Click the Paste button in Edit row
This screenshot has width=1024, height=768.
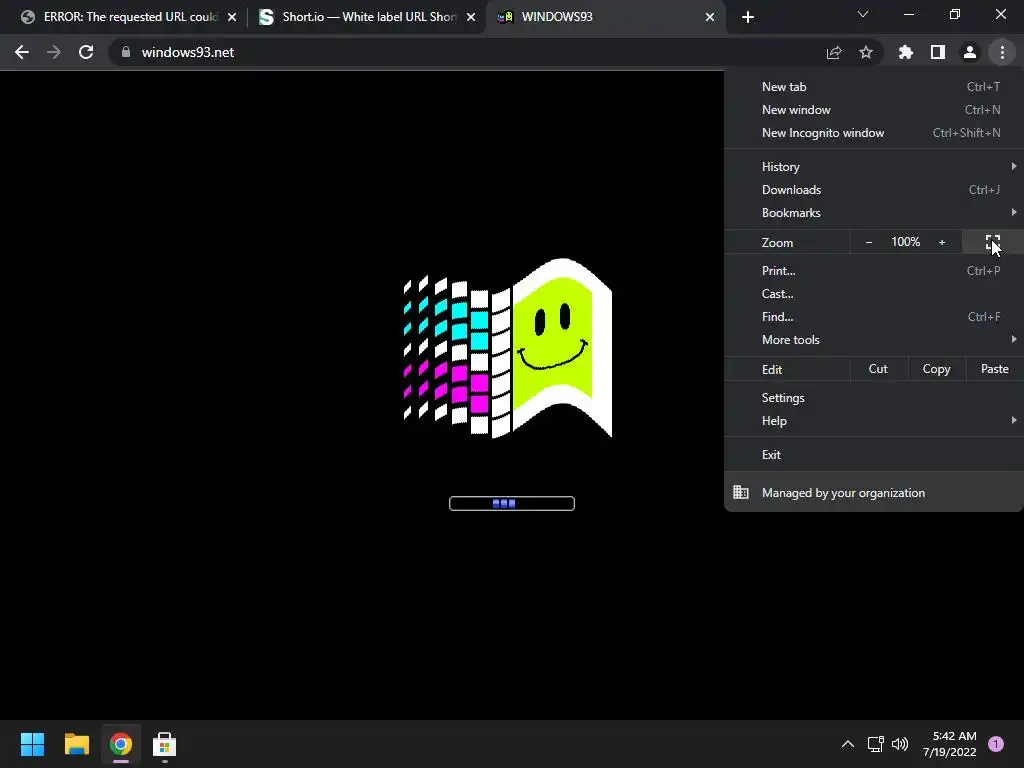[995, 369]
